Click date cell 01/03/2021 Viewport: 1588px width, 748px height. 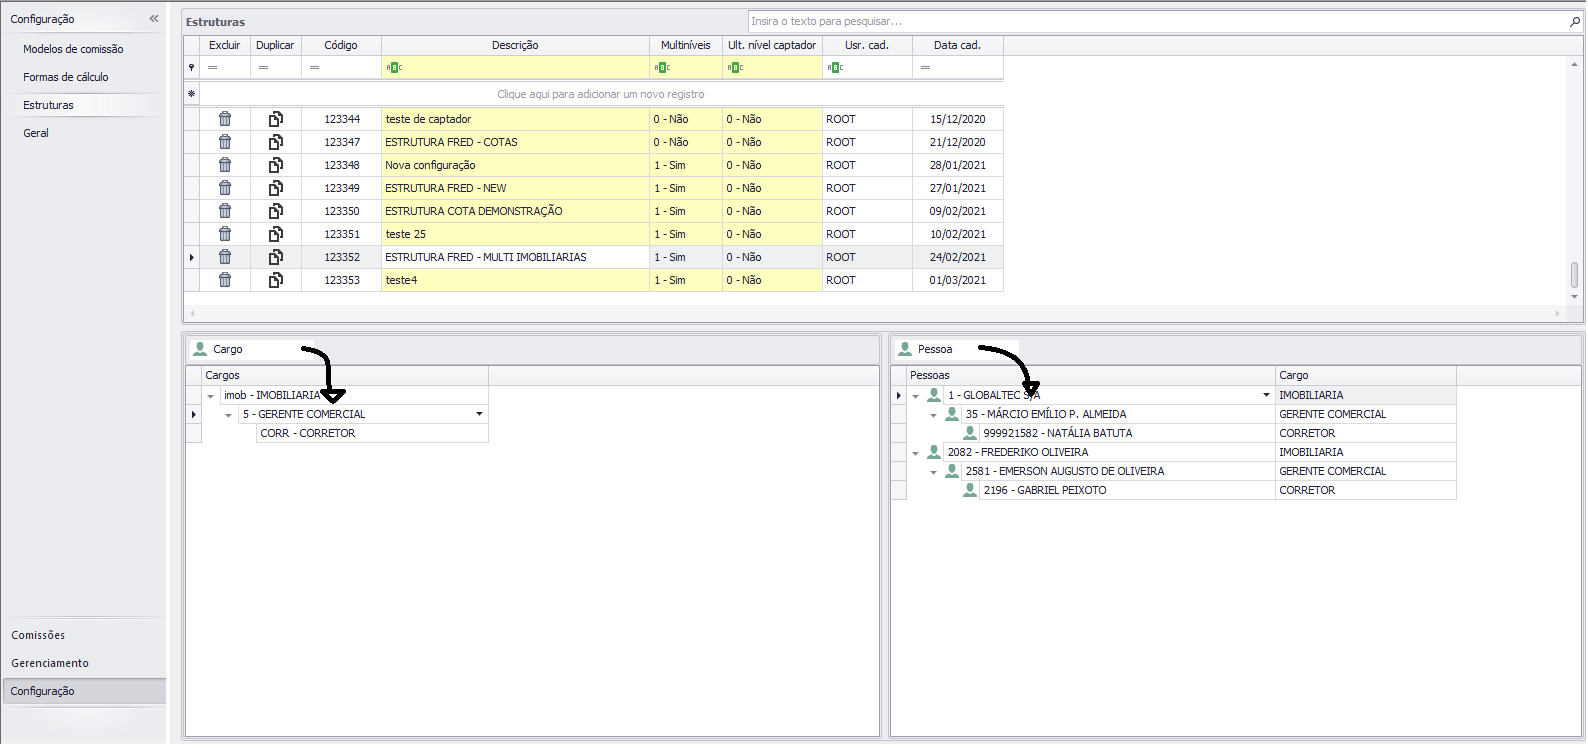[957, 280]
